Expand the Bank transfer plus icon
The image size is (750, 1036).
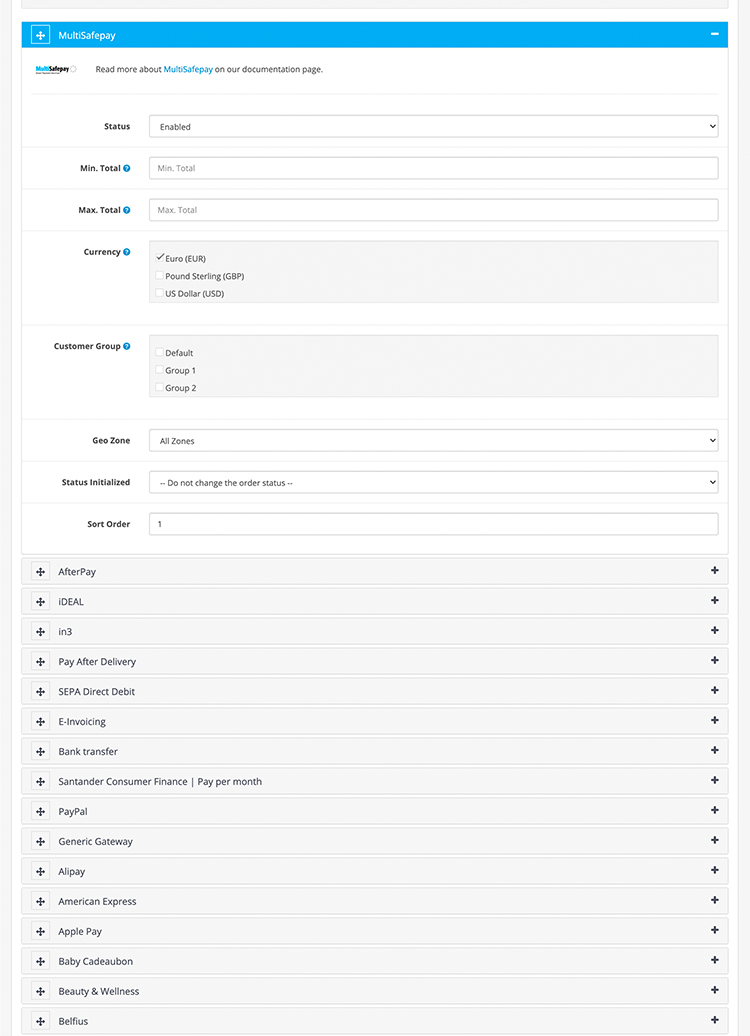coord(714,750)
